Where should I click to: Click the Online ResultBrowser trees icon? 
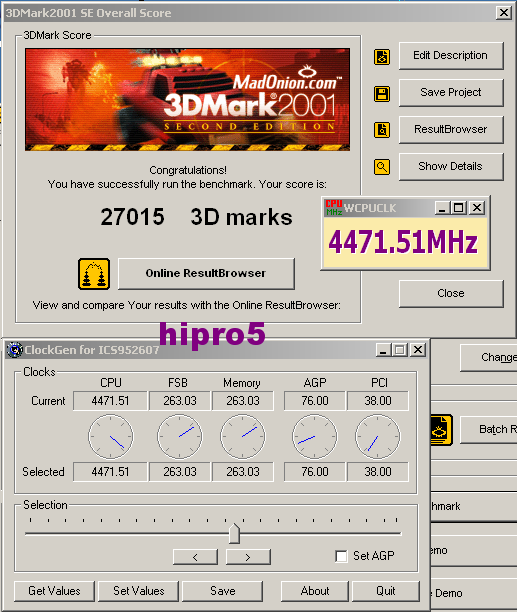click(94, 274)
